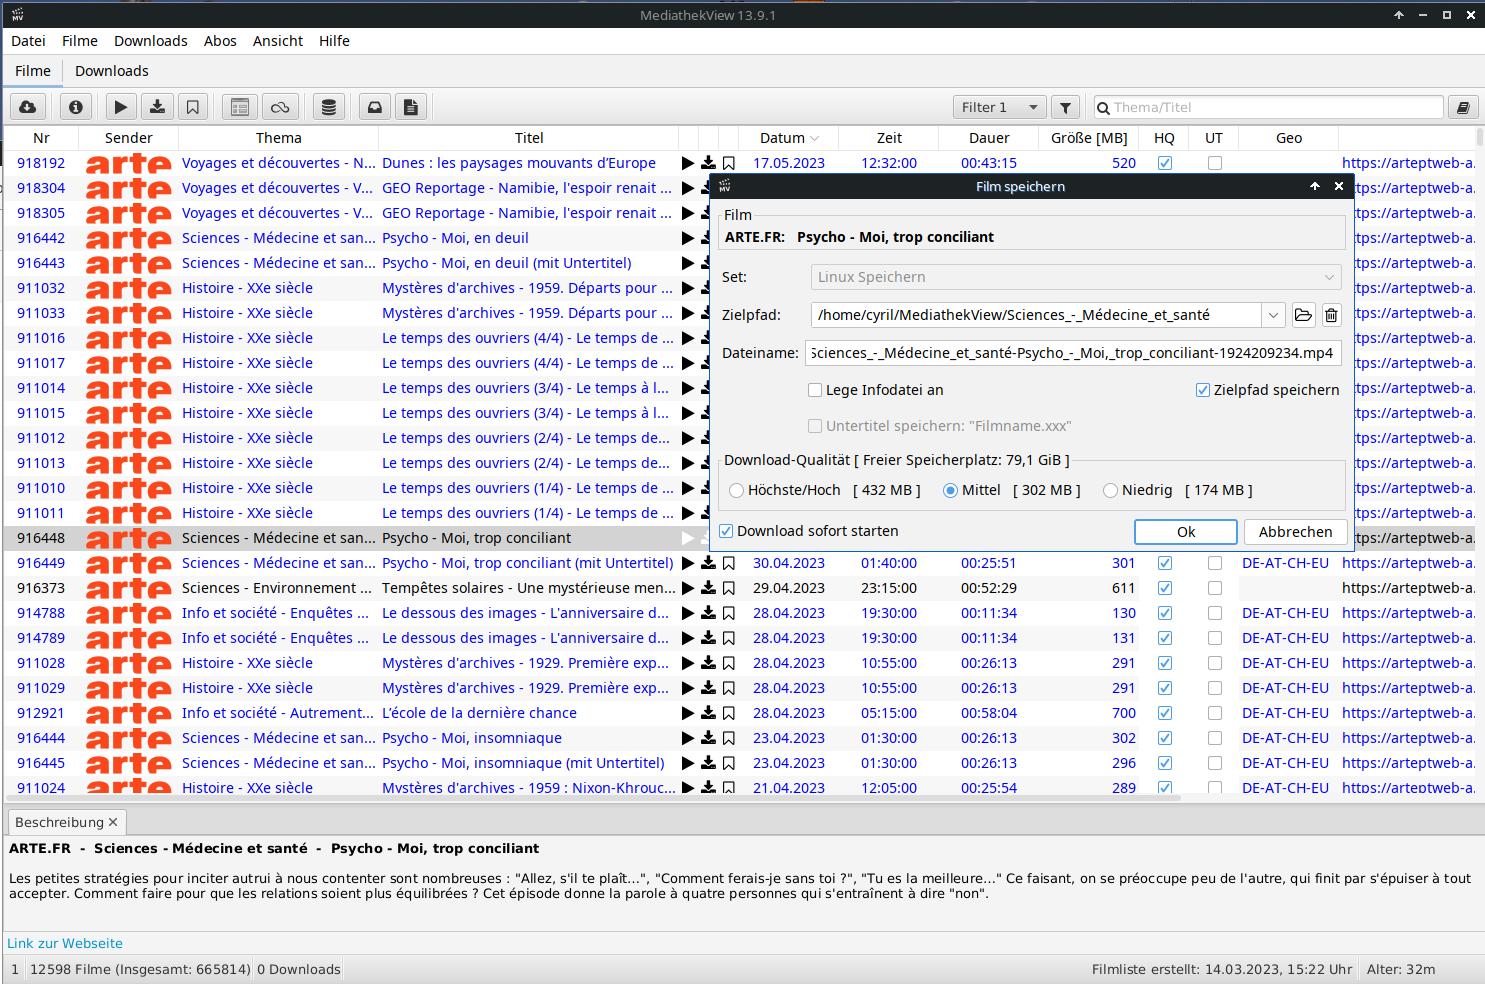Click the Größe [MB] column header
This screenshot has height=984, width=1485.
pyautogui.click(x=1089, y=138)
